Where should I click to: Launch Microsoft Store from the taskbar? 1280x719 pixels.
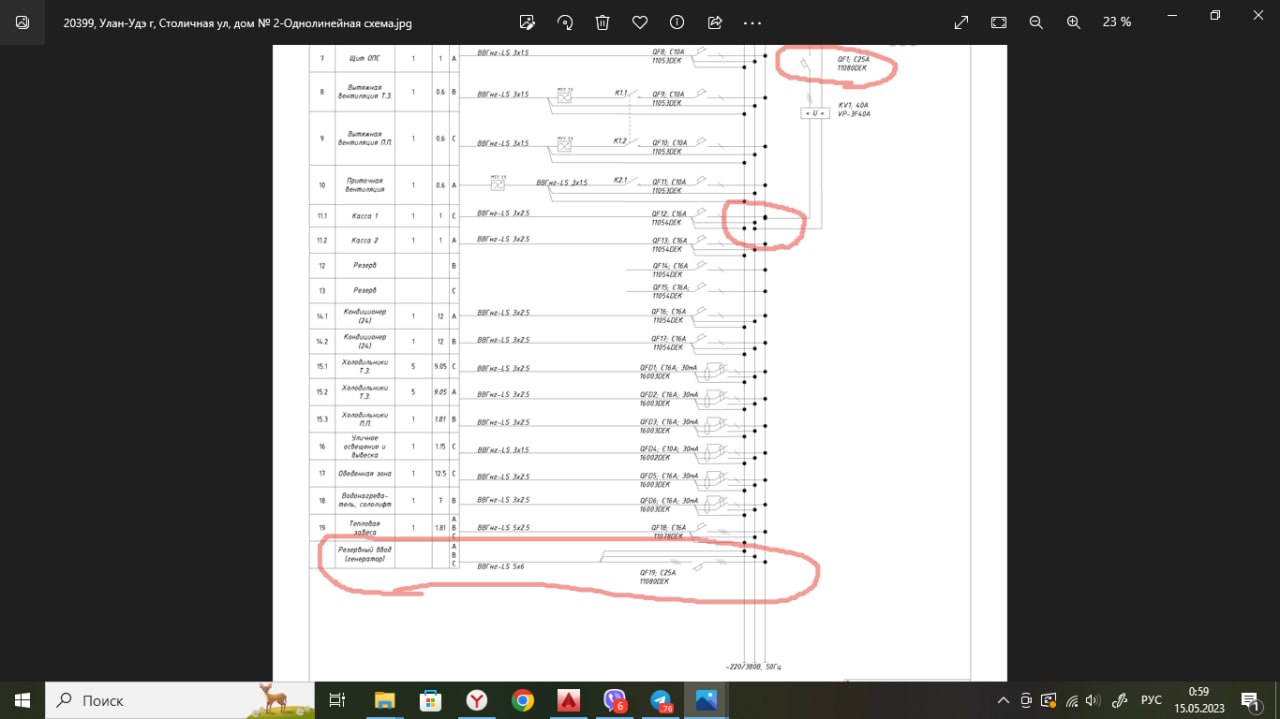pos(431,700)
